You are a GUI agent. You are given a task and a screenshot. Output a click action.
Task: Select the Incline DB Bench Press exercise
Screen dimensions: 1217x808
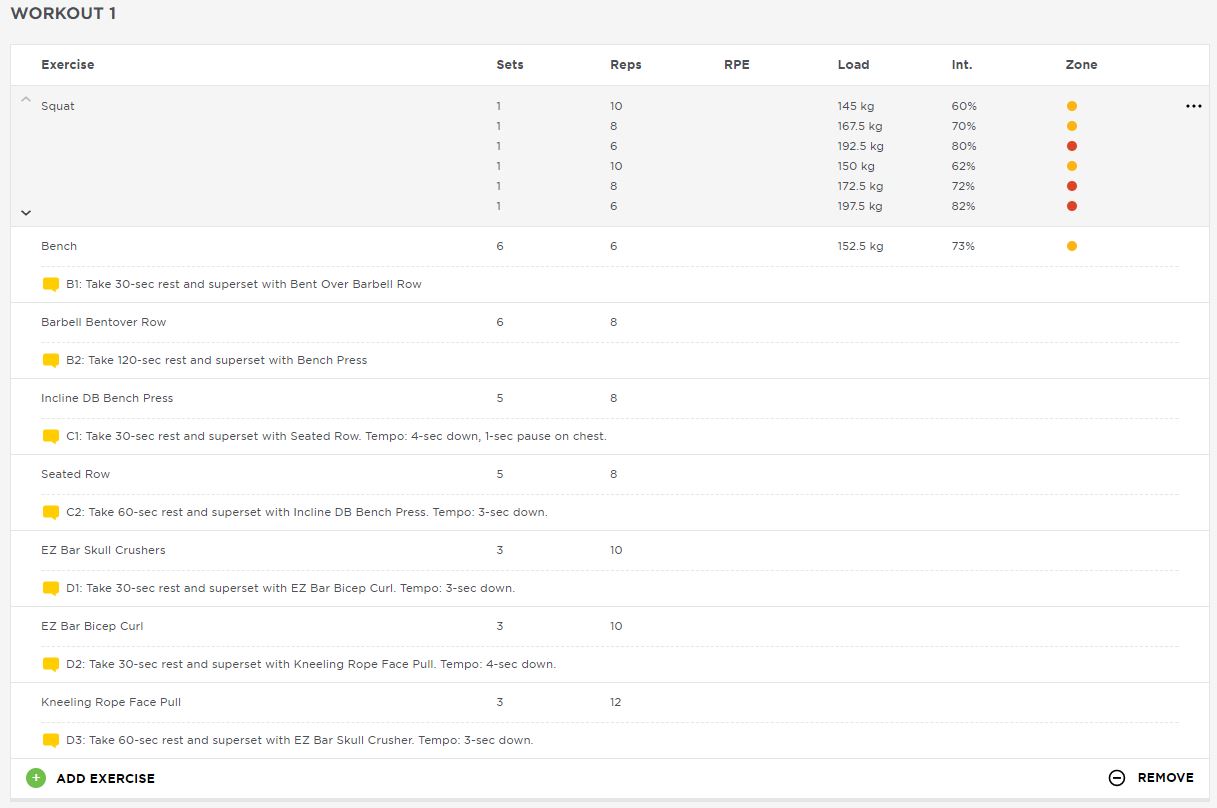click(107, 398)
